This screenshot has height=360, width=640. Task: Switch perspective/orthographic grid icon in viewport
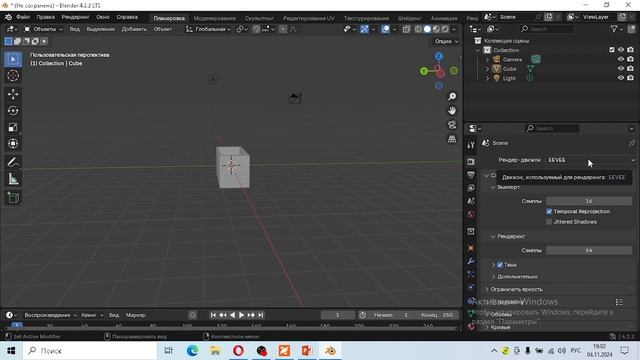(452, 139)
